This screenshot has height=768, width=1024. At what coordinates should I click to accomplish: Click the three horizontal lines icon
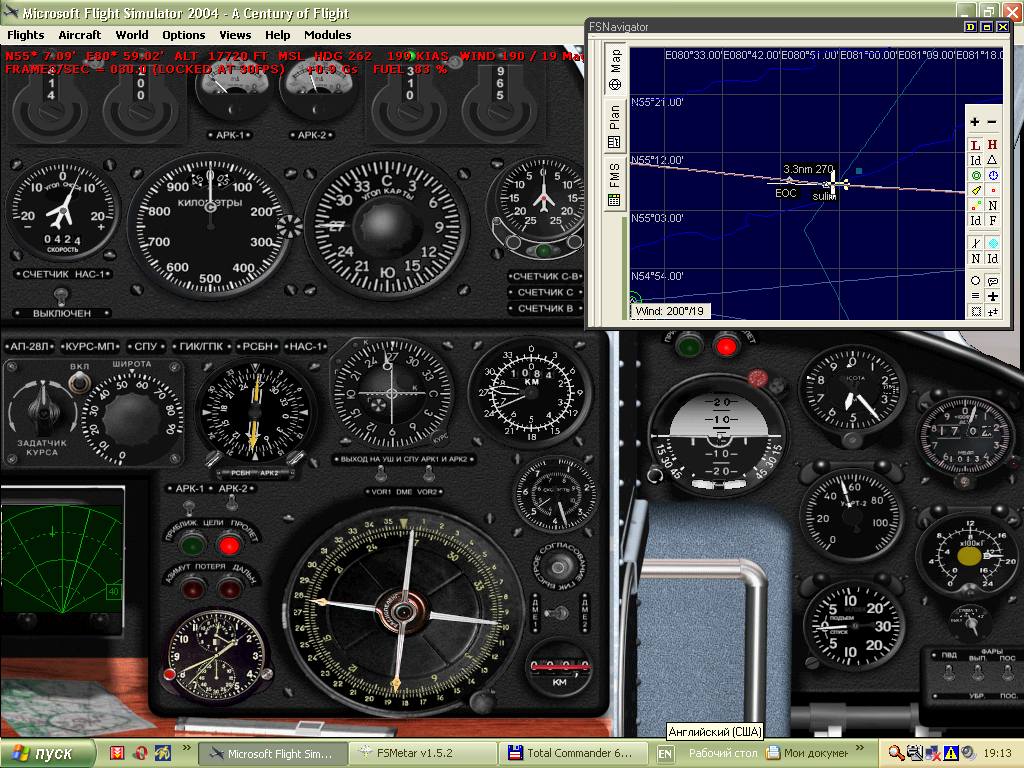click(976, 296)
